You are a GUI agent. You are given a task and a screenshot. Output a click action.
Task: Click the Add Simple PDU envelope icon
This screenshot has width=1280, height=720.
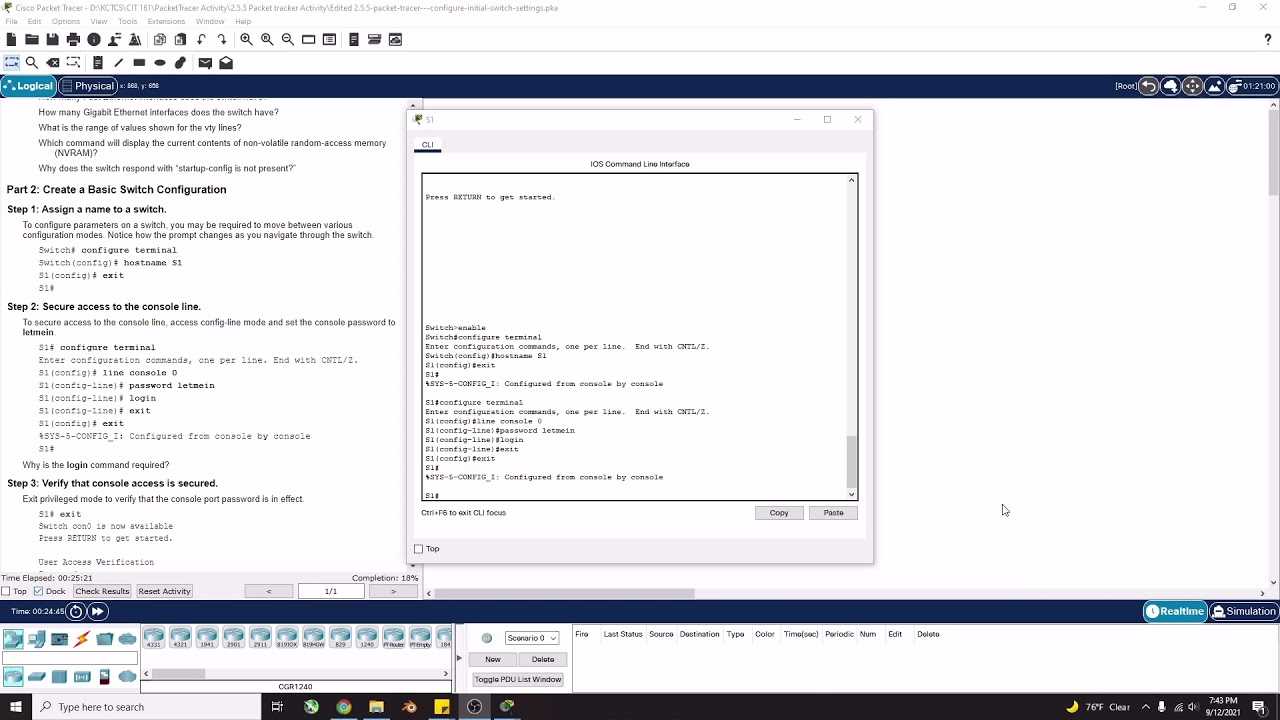205,62
